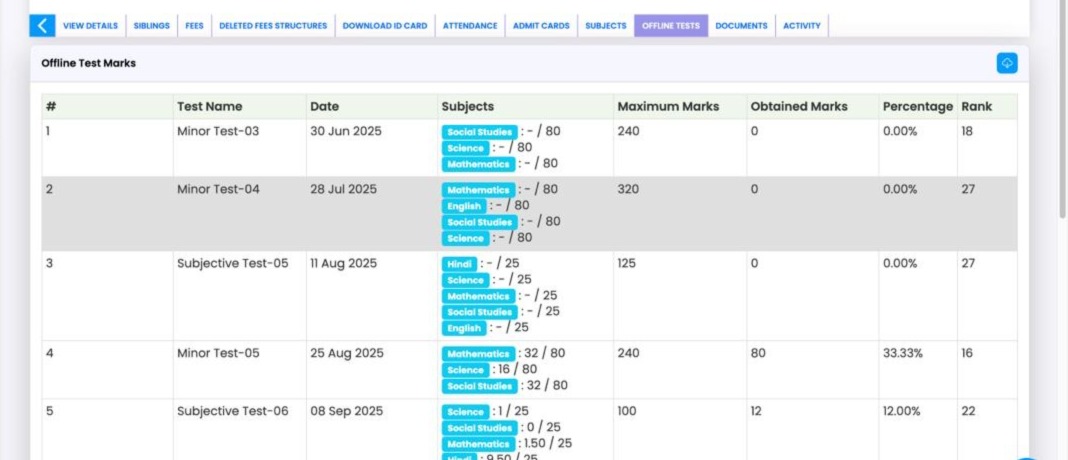Select the Offline Tests tab
Screen dimensions: 1068x460
pyautogui.click(x=671, y=26)
